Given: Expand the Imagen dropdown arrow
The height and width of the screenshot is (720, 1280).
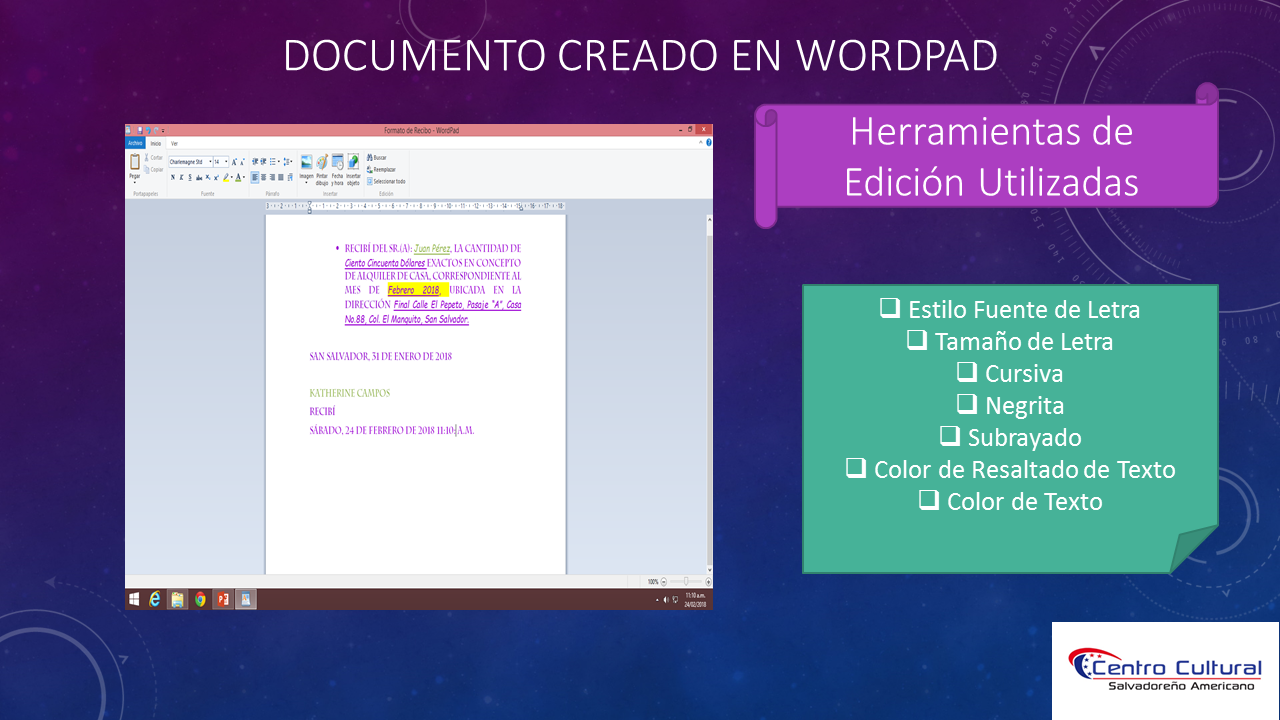Looking at the screenshot, I should (306, 183).
